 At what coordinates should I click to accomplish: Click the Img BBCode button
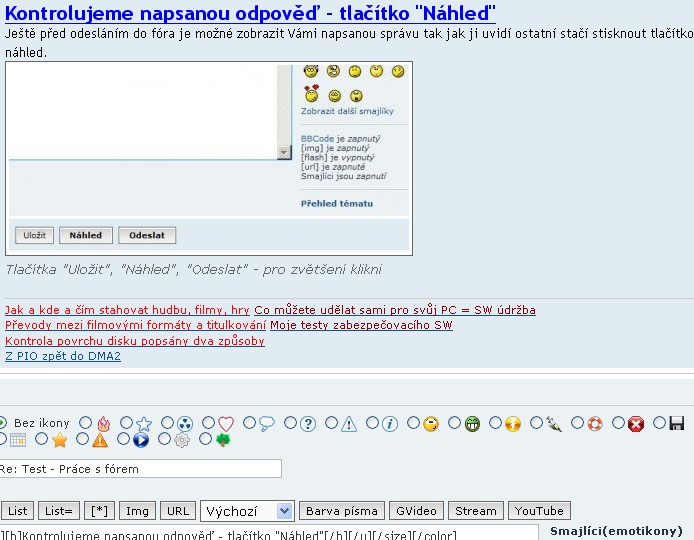pos(137,511)
